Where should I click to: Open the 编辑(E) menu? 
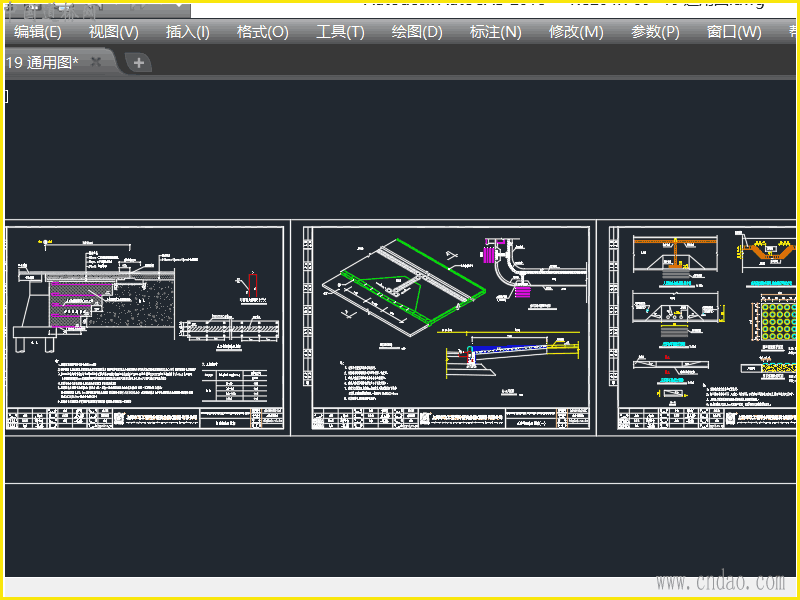point(37,32)
